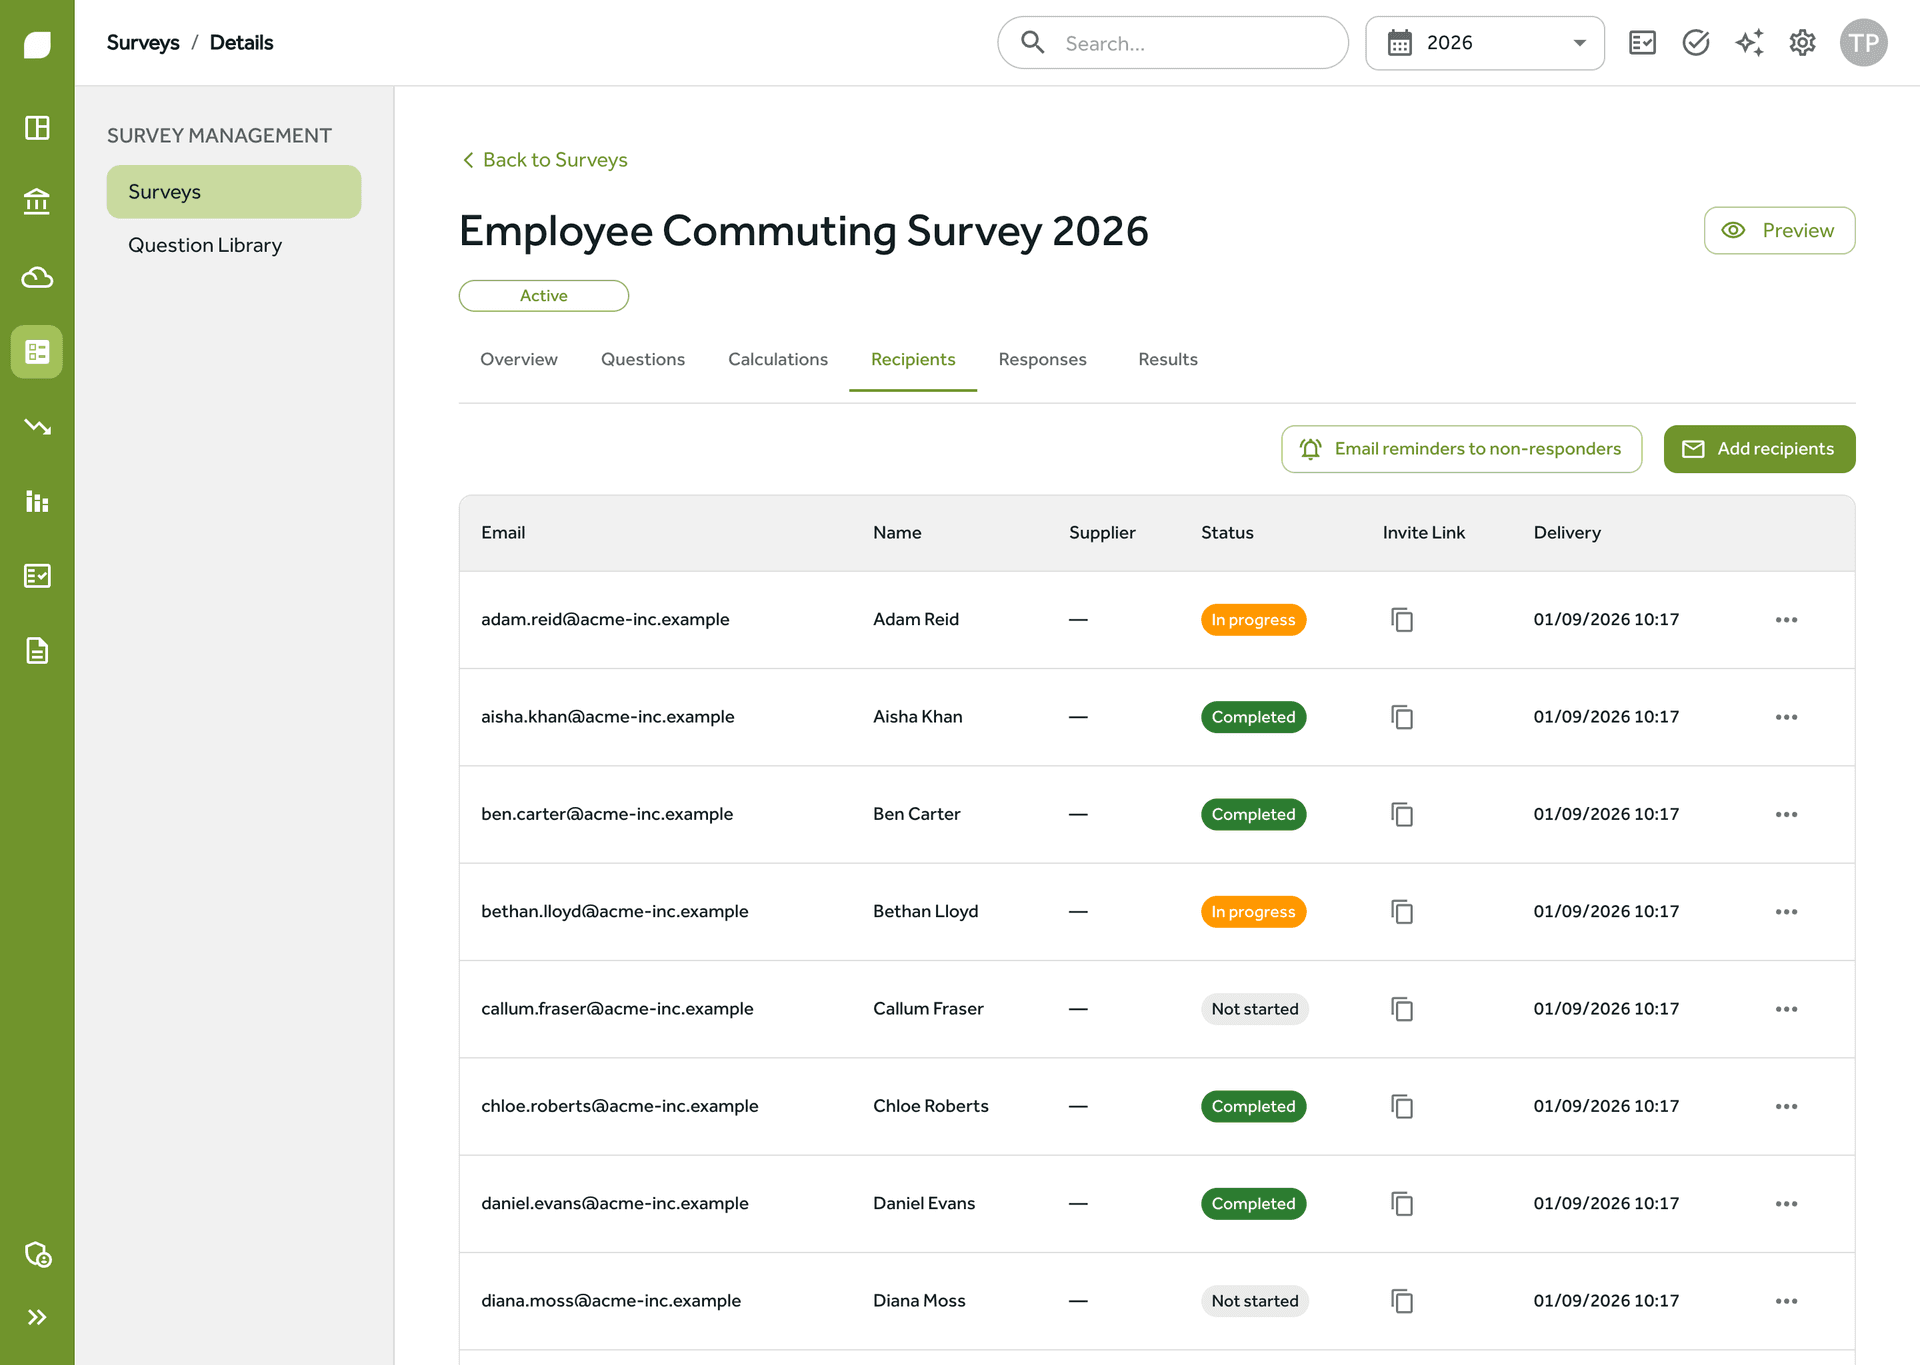This screenshot has width=1920, height=1365.
Task: Open the document icon in sidebar
Action: 37,651
